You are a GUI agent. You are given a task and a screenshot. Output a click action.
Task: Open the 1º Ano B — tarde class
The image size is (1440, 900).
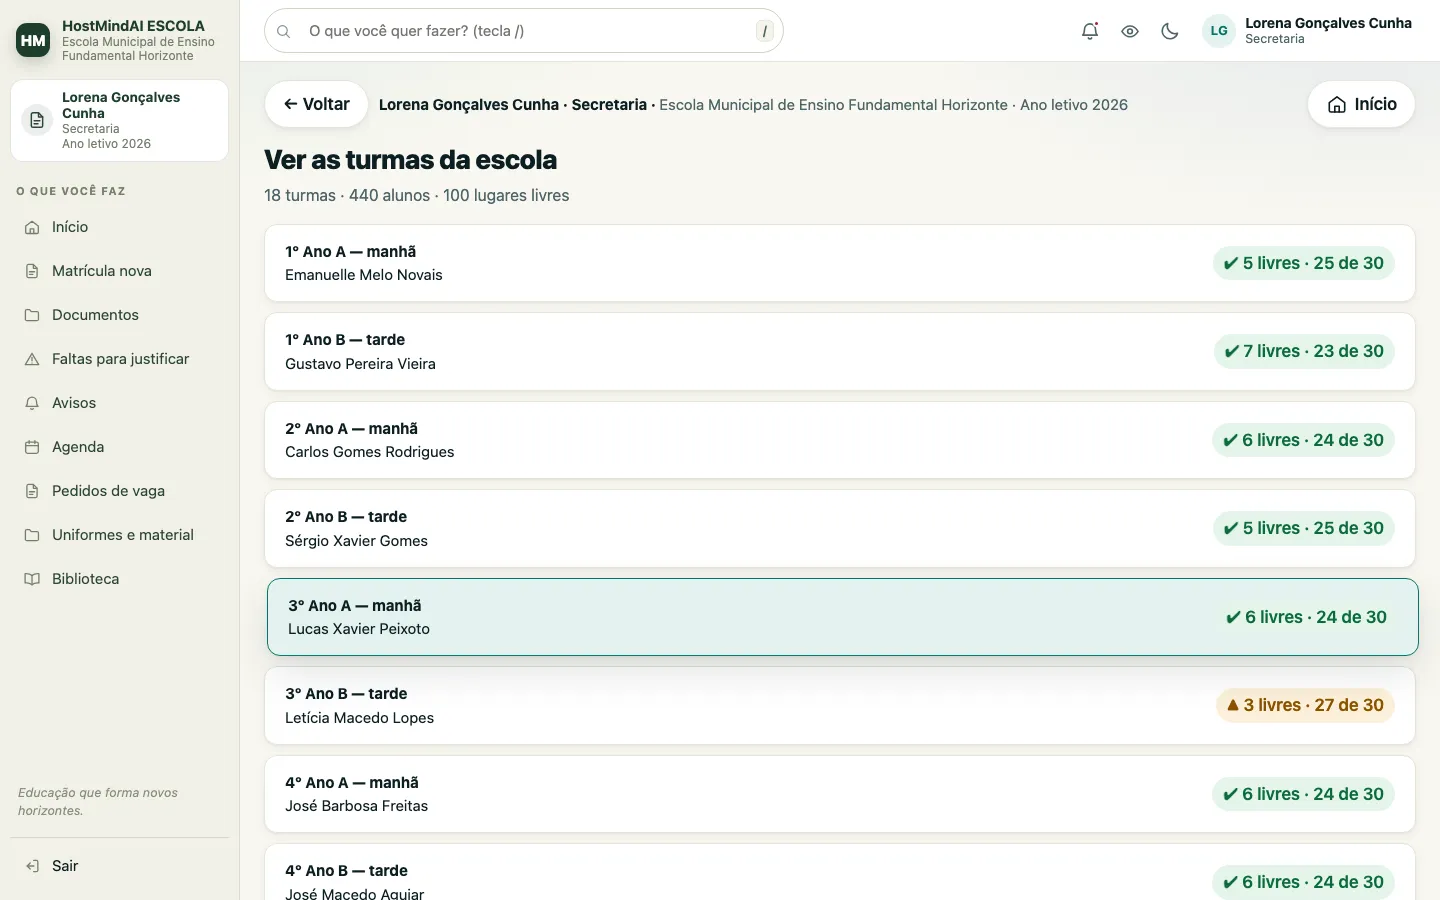point(840,352)
